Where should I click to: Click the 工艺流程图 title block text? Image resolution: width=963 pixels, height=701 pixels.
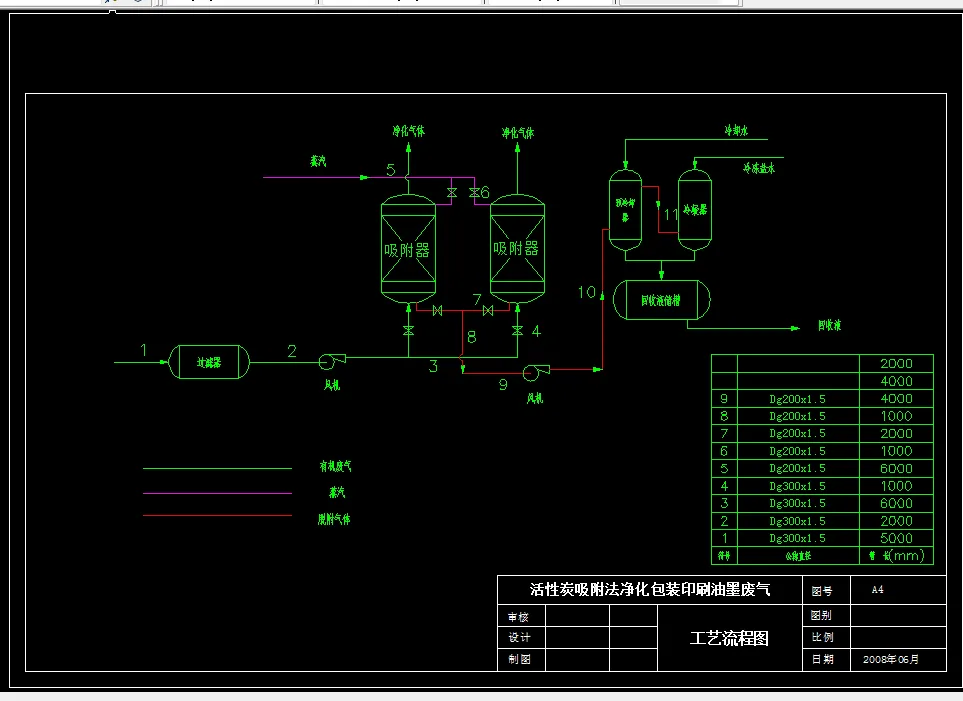[729, 638]
